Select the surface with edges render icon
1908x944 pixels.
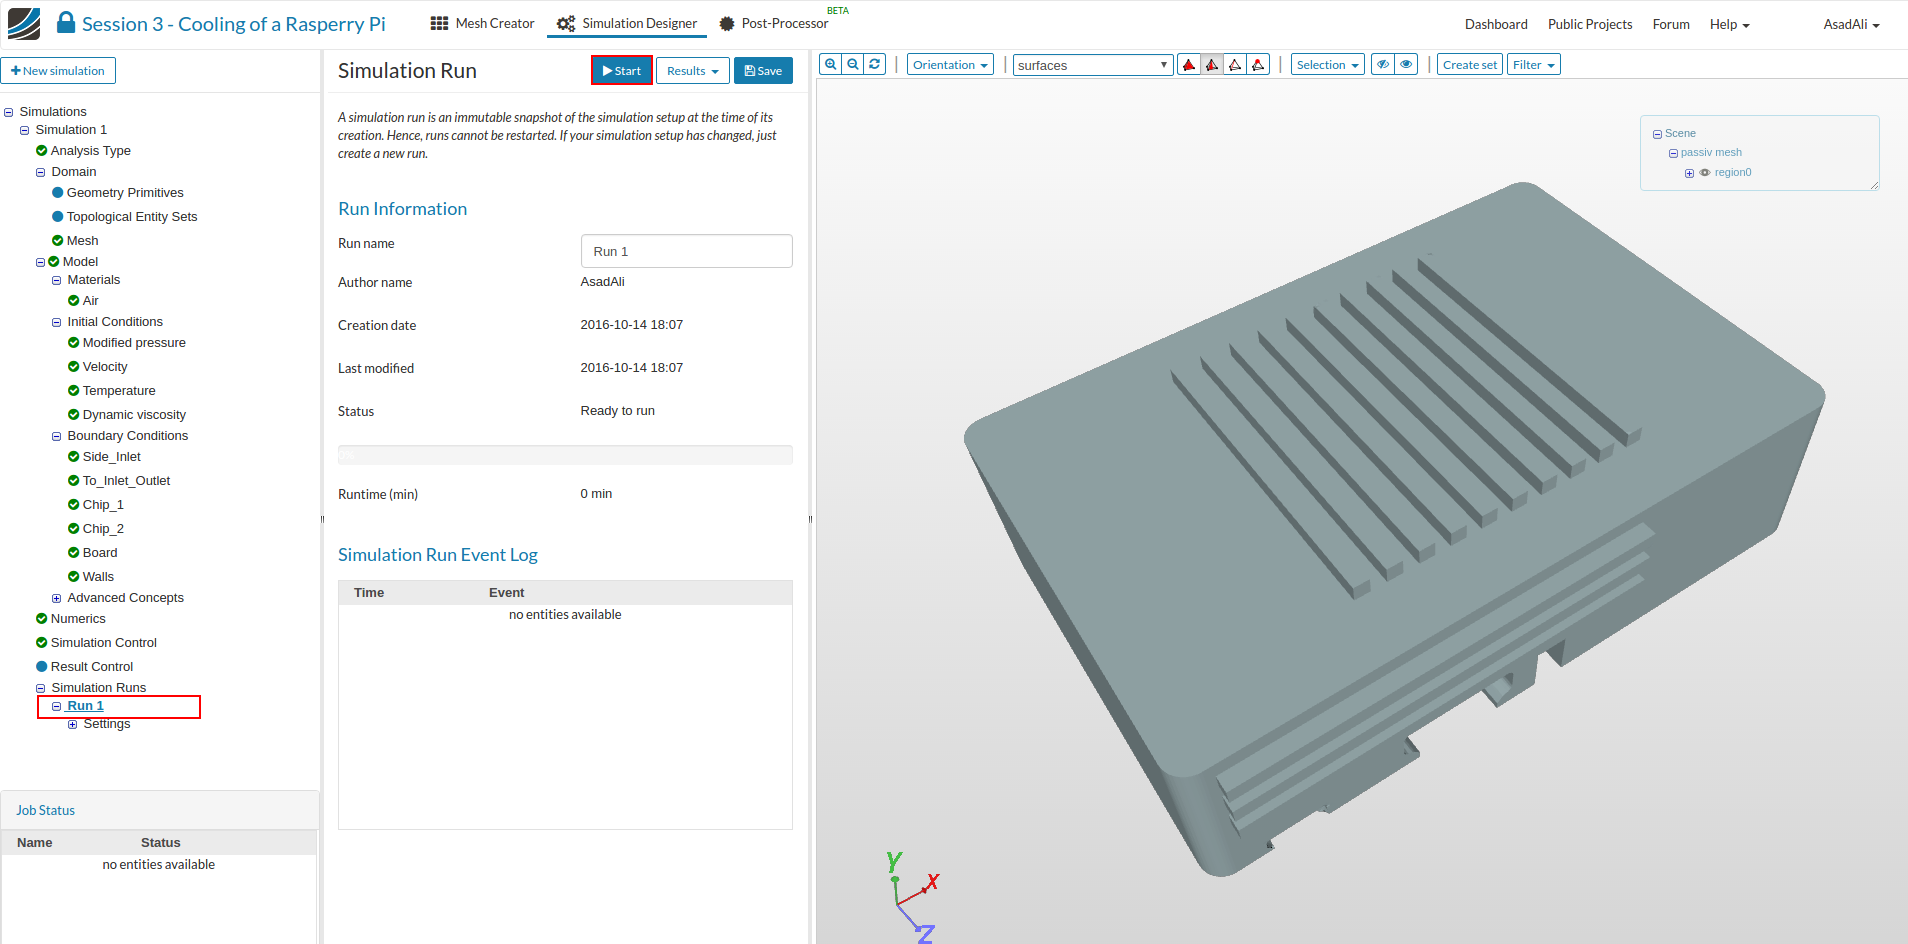pyautogui.click(x=1212, y=65)
